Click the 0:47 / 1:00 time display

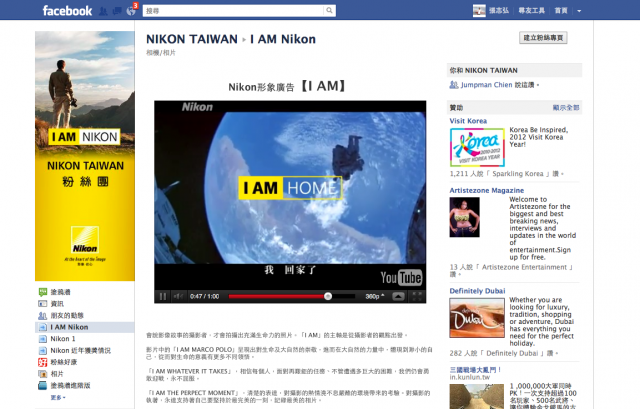coord(204,296)
